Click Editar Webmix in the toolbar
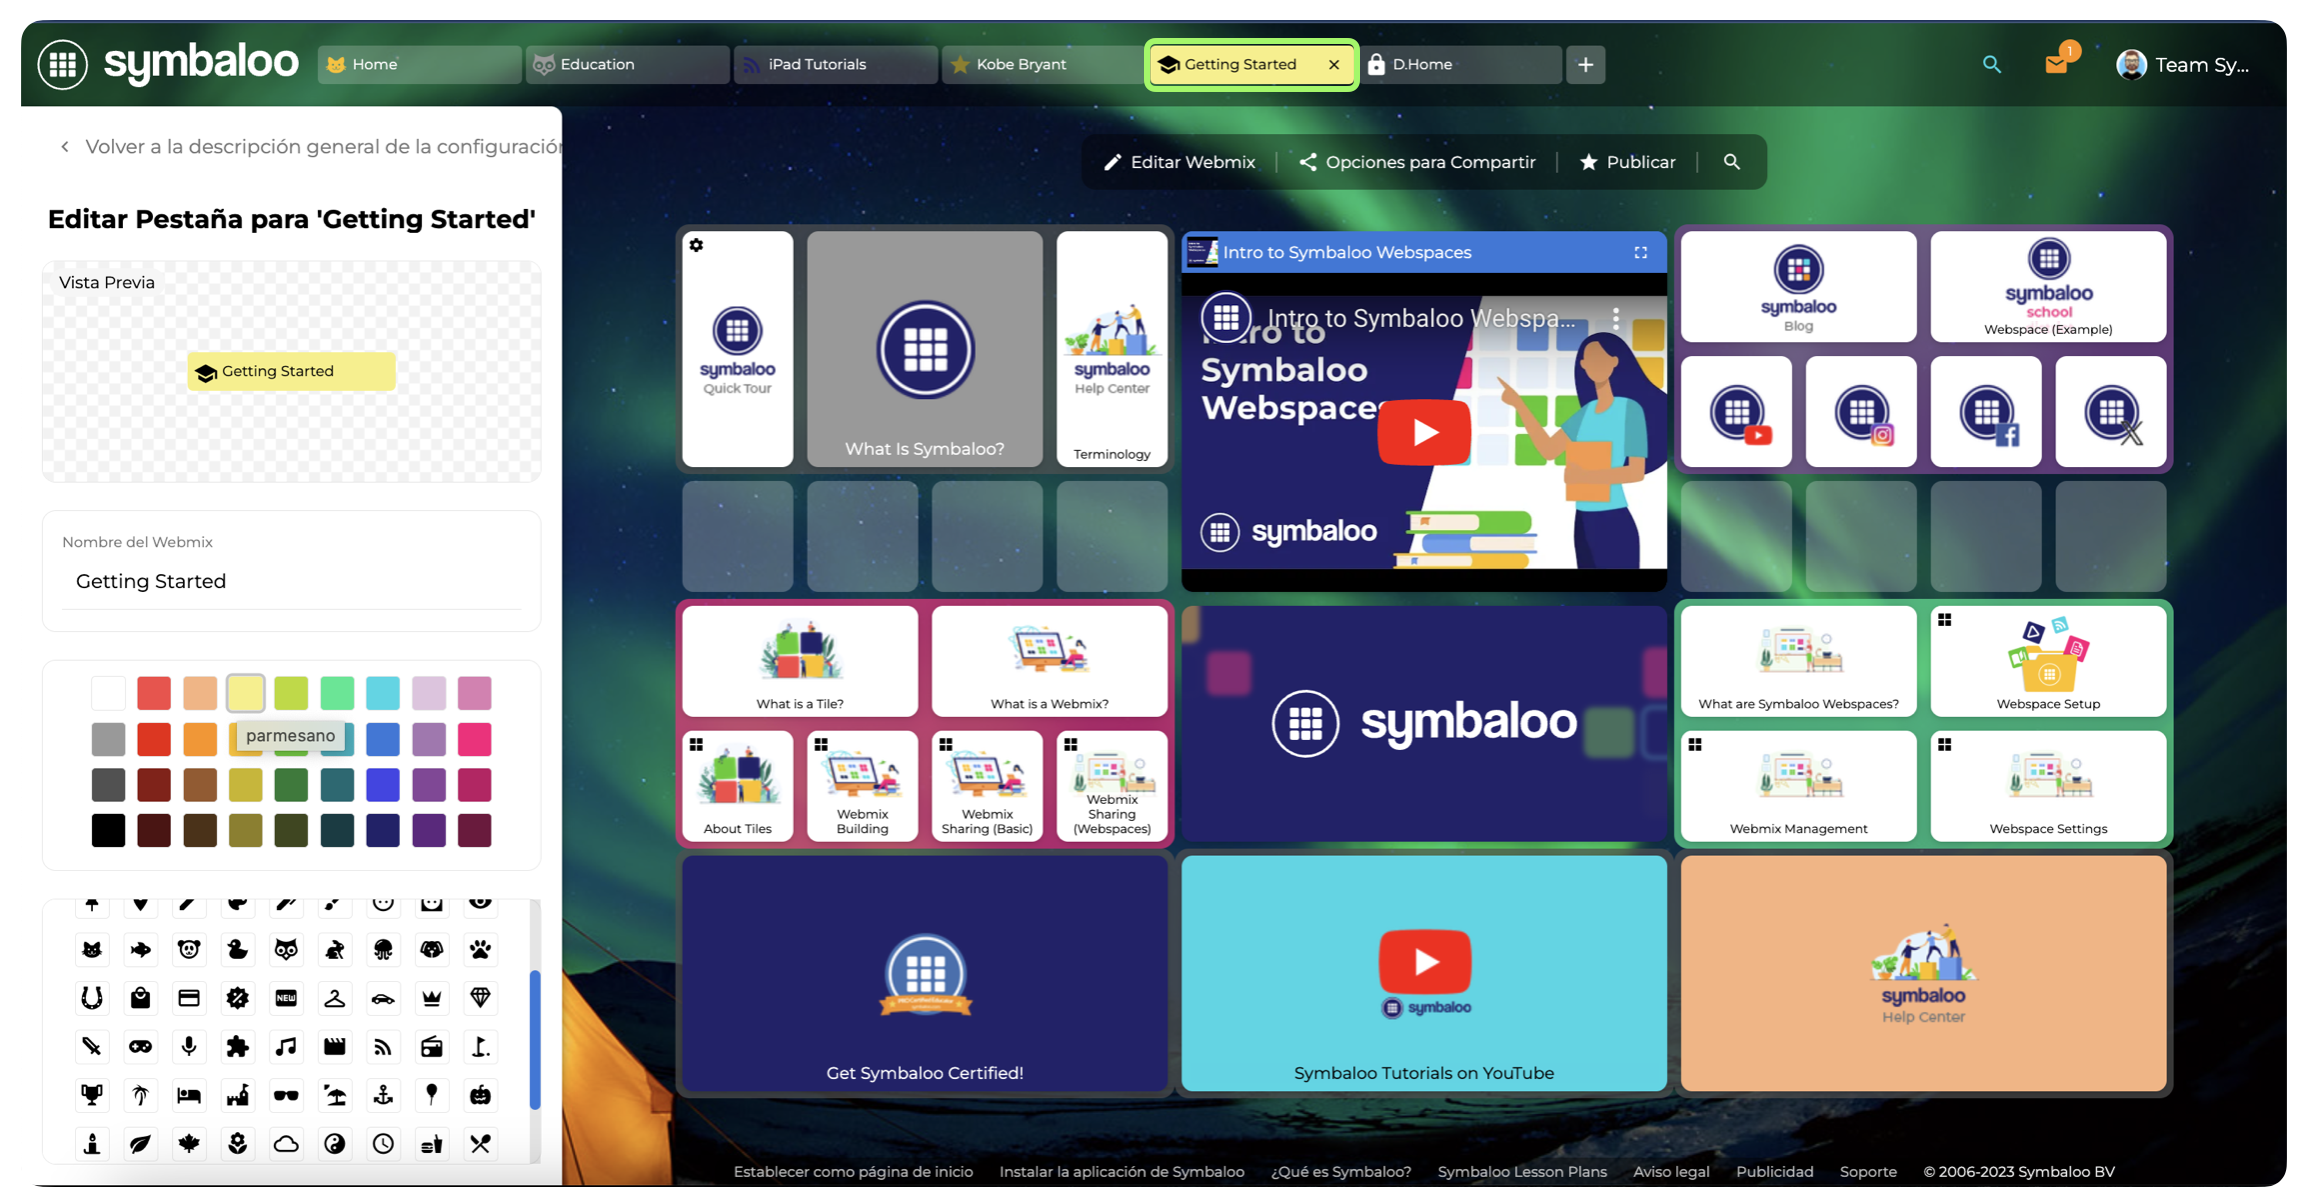This screenshot has height=1202, width=2300. point(1179,162)
